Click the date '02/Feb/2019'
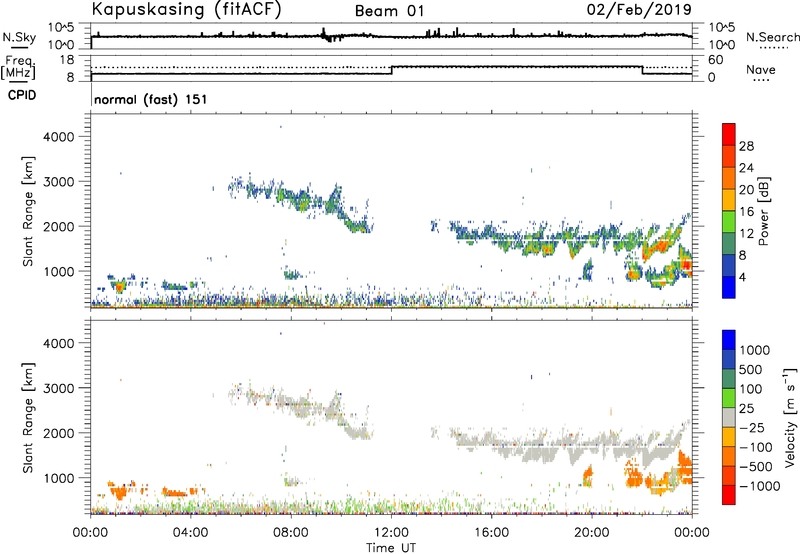This screenshot has height=554, width=800. (x=639, y=9)
